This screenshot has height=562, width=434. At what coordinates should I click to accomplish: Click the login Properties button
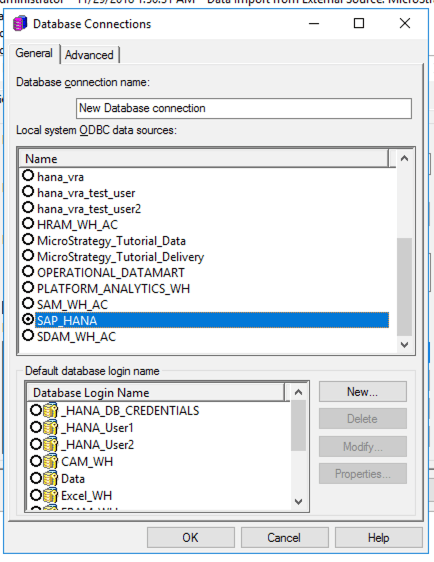pyautogui.click(x=363, y=474)
